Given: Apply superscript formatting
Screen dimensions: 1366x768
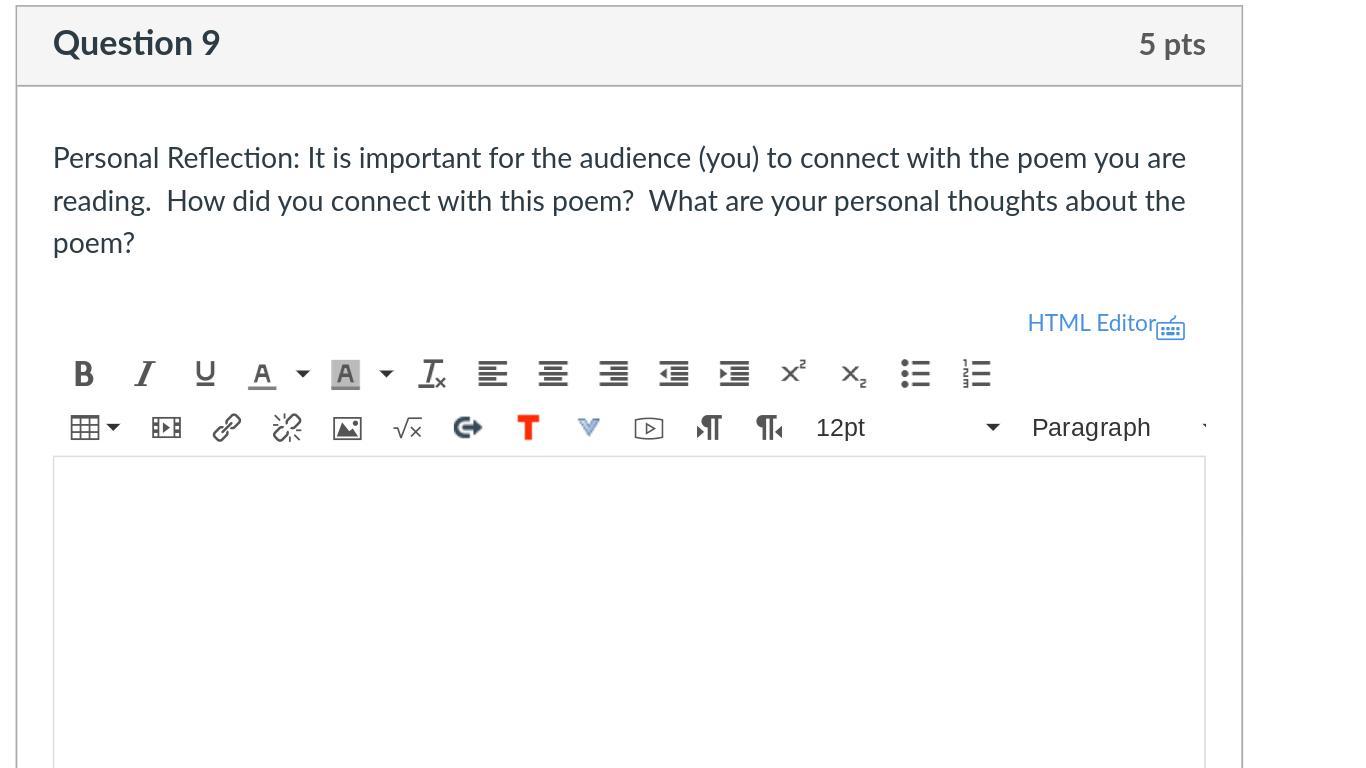Looking at the screenshot, I should tap(793, 374).
